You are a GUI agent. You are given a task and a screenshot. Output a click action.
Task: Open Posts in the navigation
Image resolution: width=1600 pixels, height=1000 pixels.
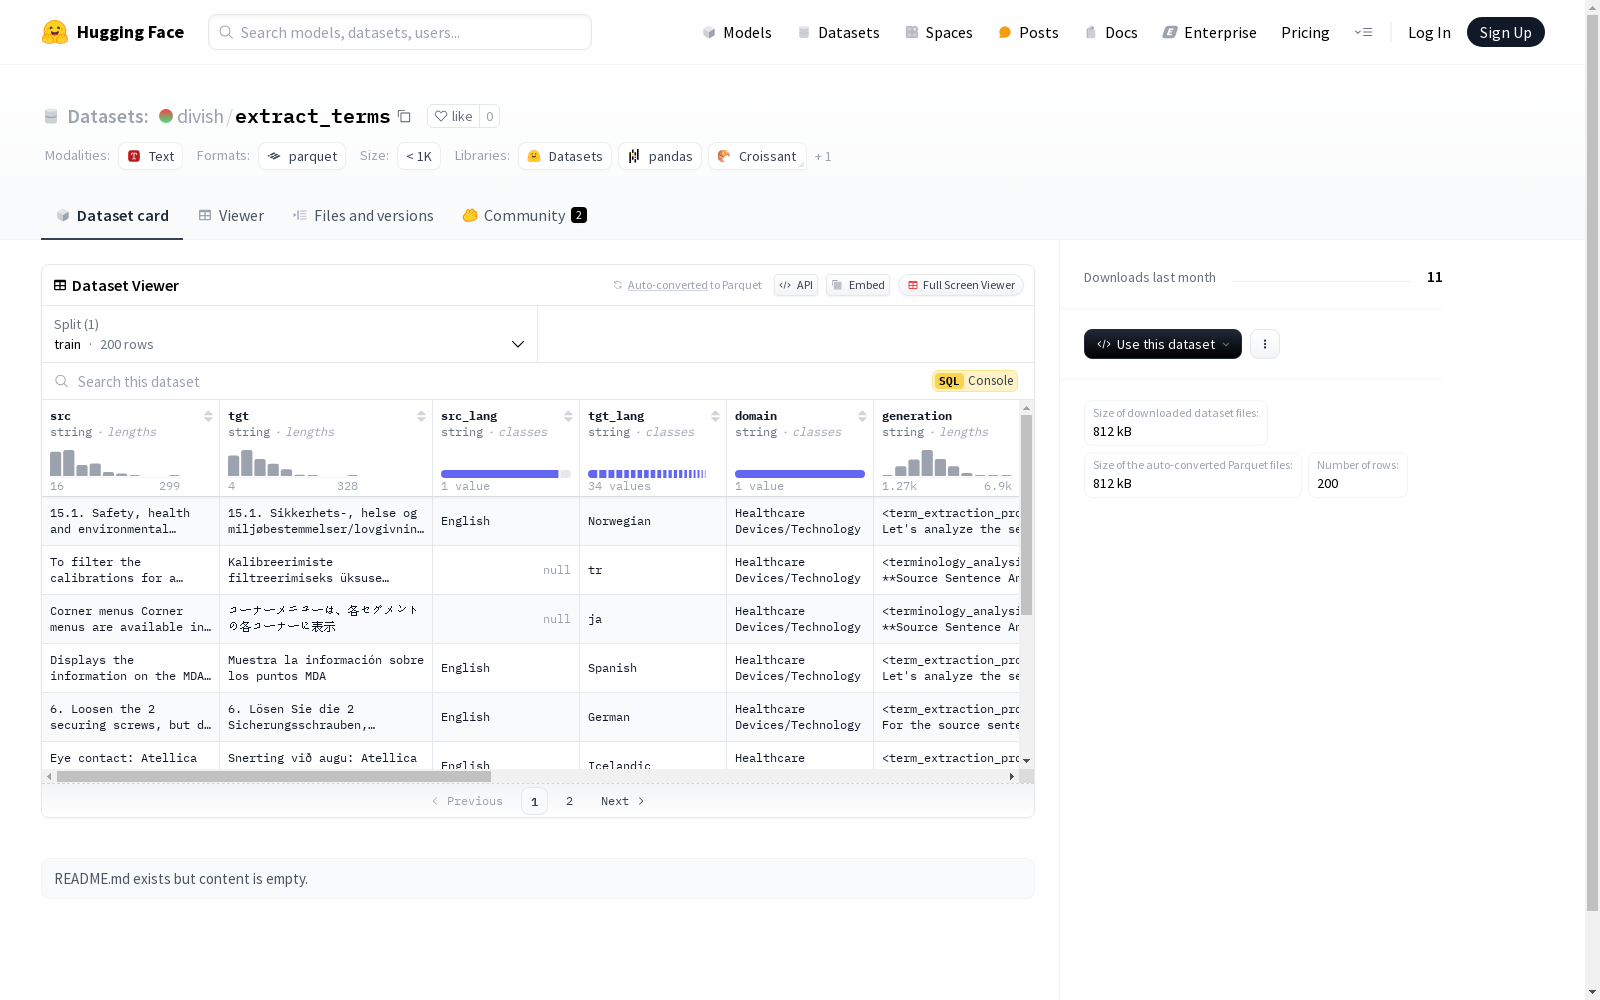(x=1028, y=32)
